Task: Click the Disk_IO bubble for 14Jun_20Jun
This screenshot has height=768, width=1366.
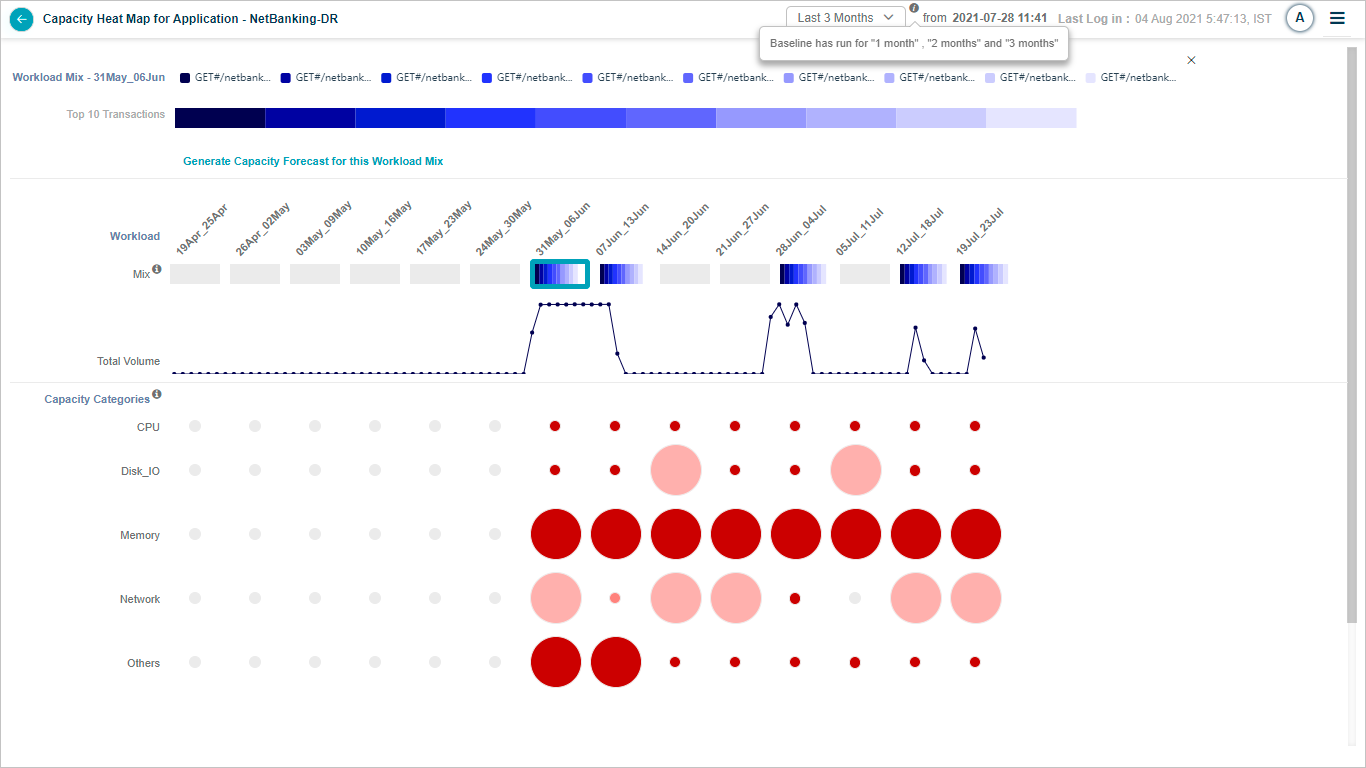Action: pyautogui.click(x=676, y=470)
